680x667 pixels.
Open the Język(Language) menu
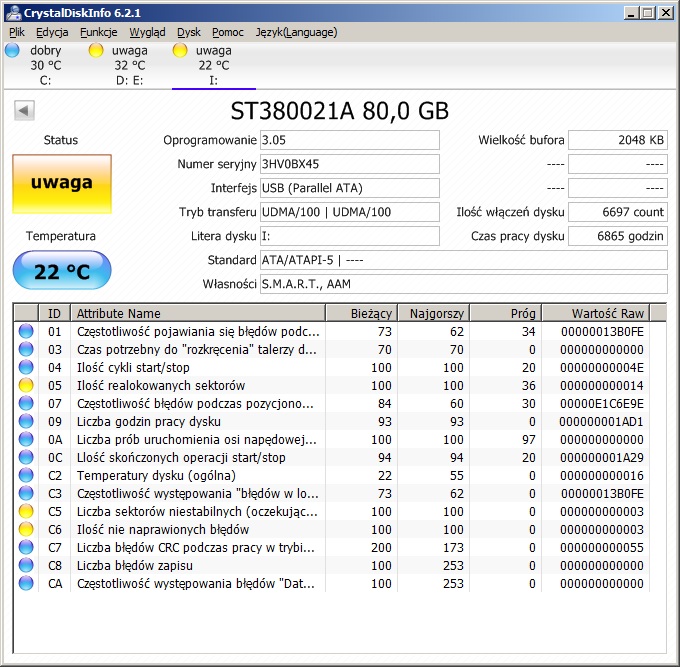pyautogui.click(x=296, y=32)
